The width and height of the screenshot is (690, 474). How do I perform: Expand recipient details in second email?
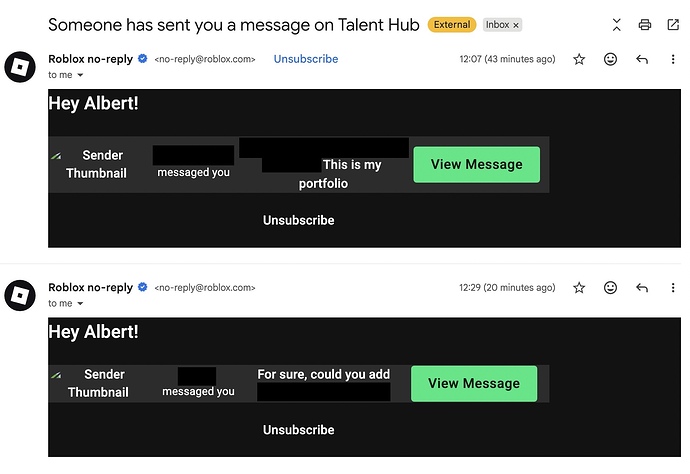(x=80, y=303)
